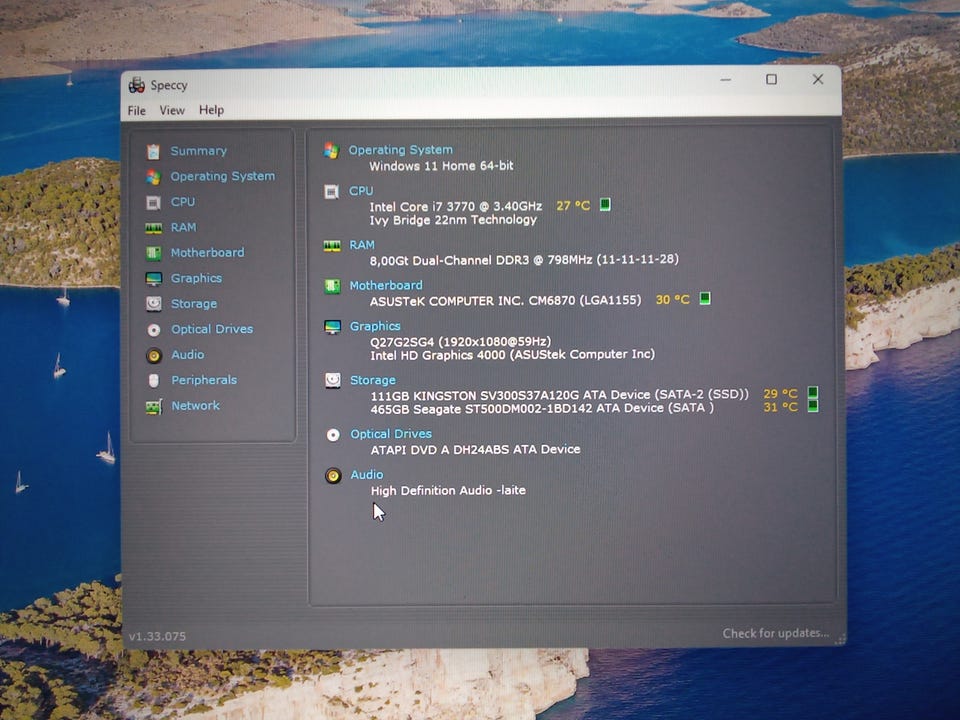Click Optical Drives disc icon in summary pane
960x720 pixels.
pos(333,435)
